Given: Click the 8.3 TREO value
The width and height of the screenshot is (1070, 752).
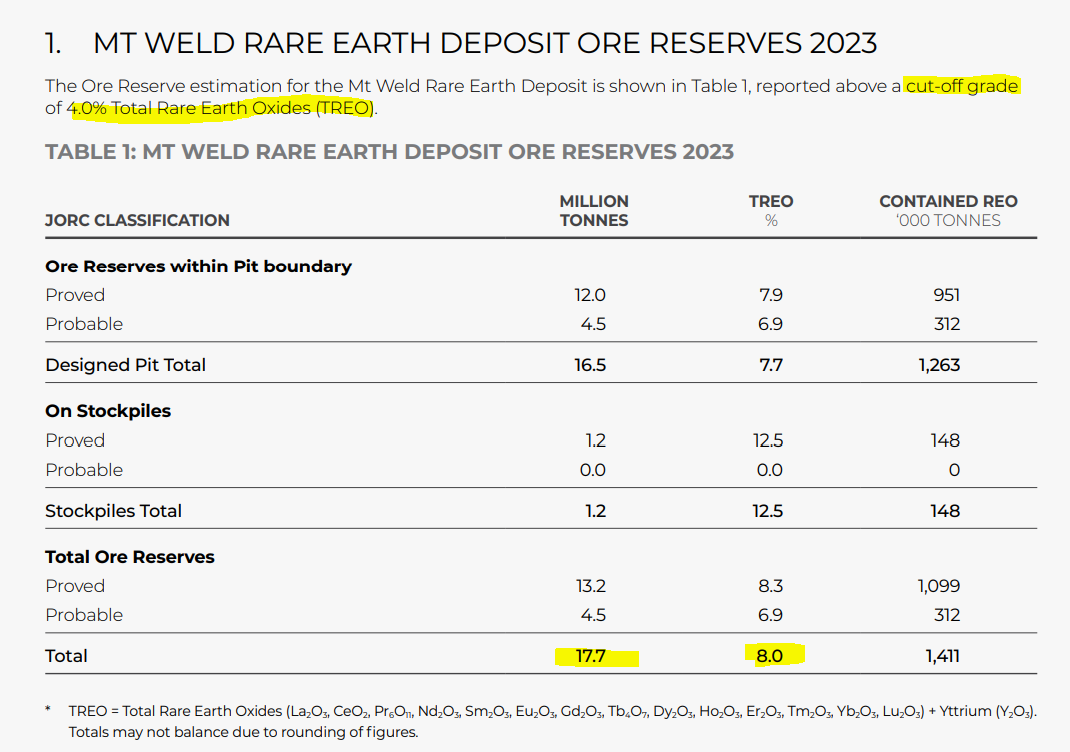Looking at the screenshot, I should (770, 585).
